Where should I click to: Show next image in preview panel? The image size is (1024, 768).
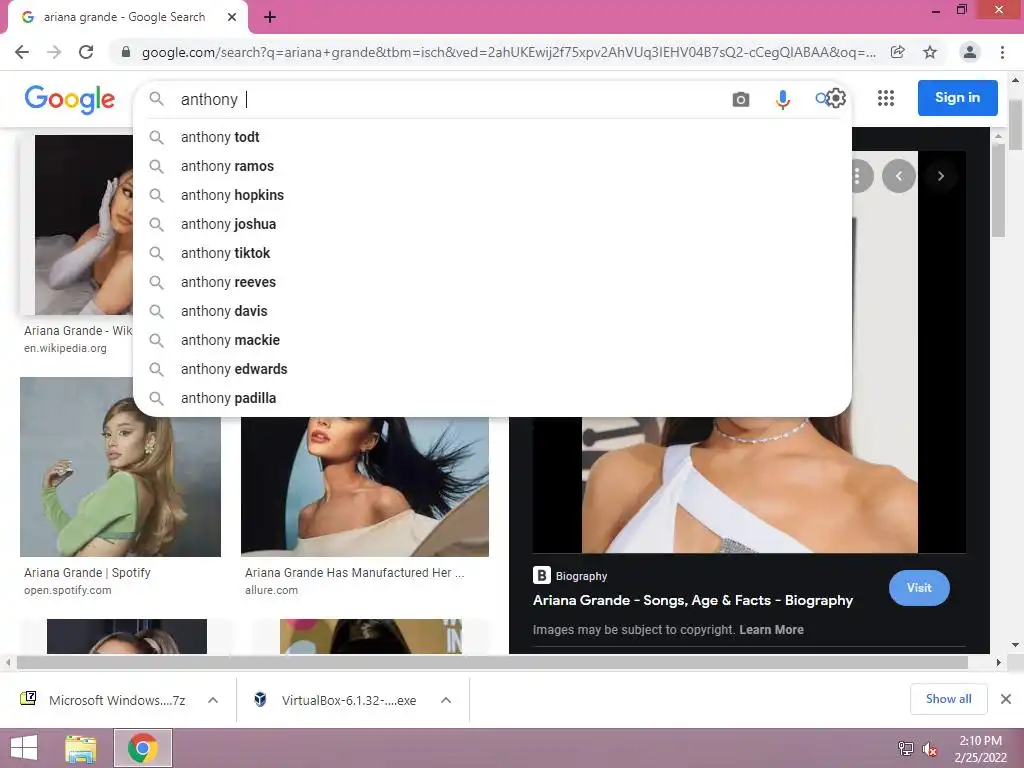[940, 176]
